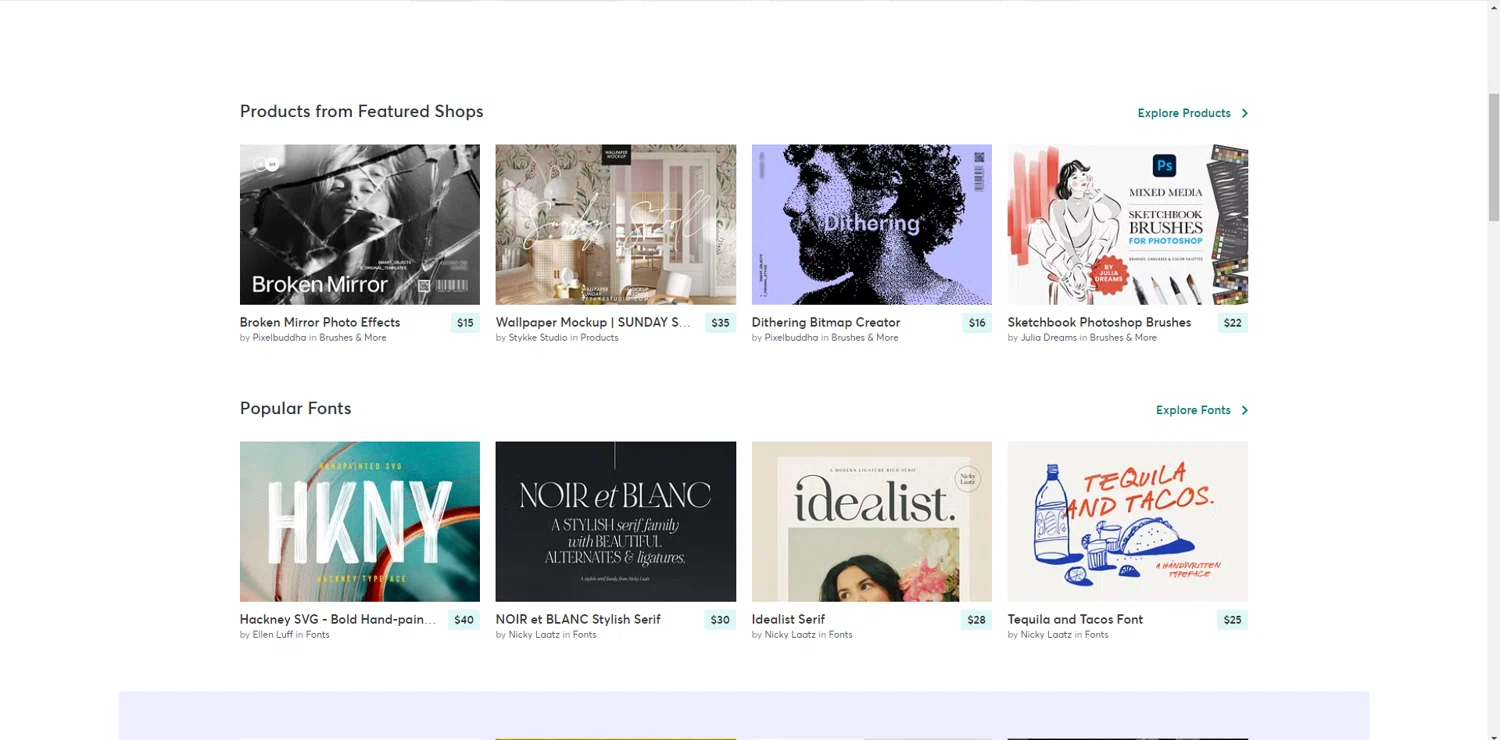1500x740 pixels.
Task: Open the Sketchbook Photoshop Brushes thumbnail
Action: click(x=1128, y=225)
